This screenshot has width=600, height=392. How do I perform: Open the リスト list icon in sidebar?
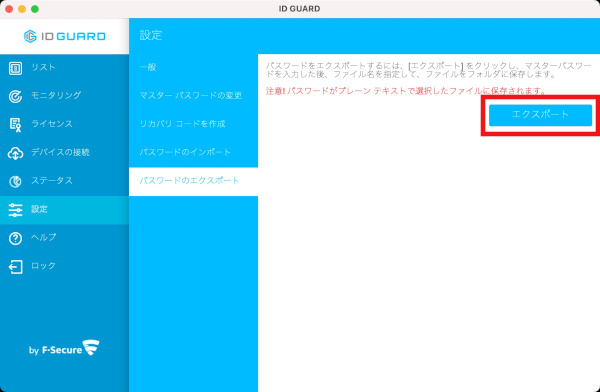15,68
